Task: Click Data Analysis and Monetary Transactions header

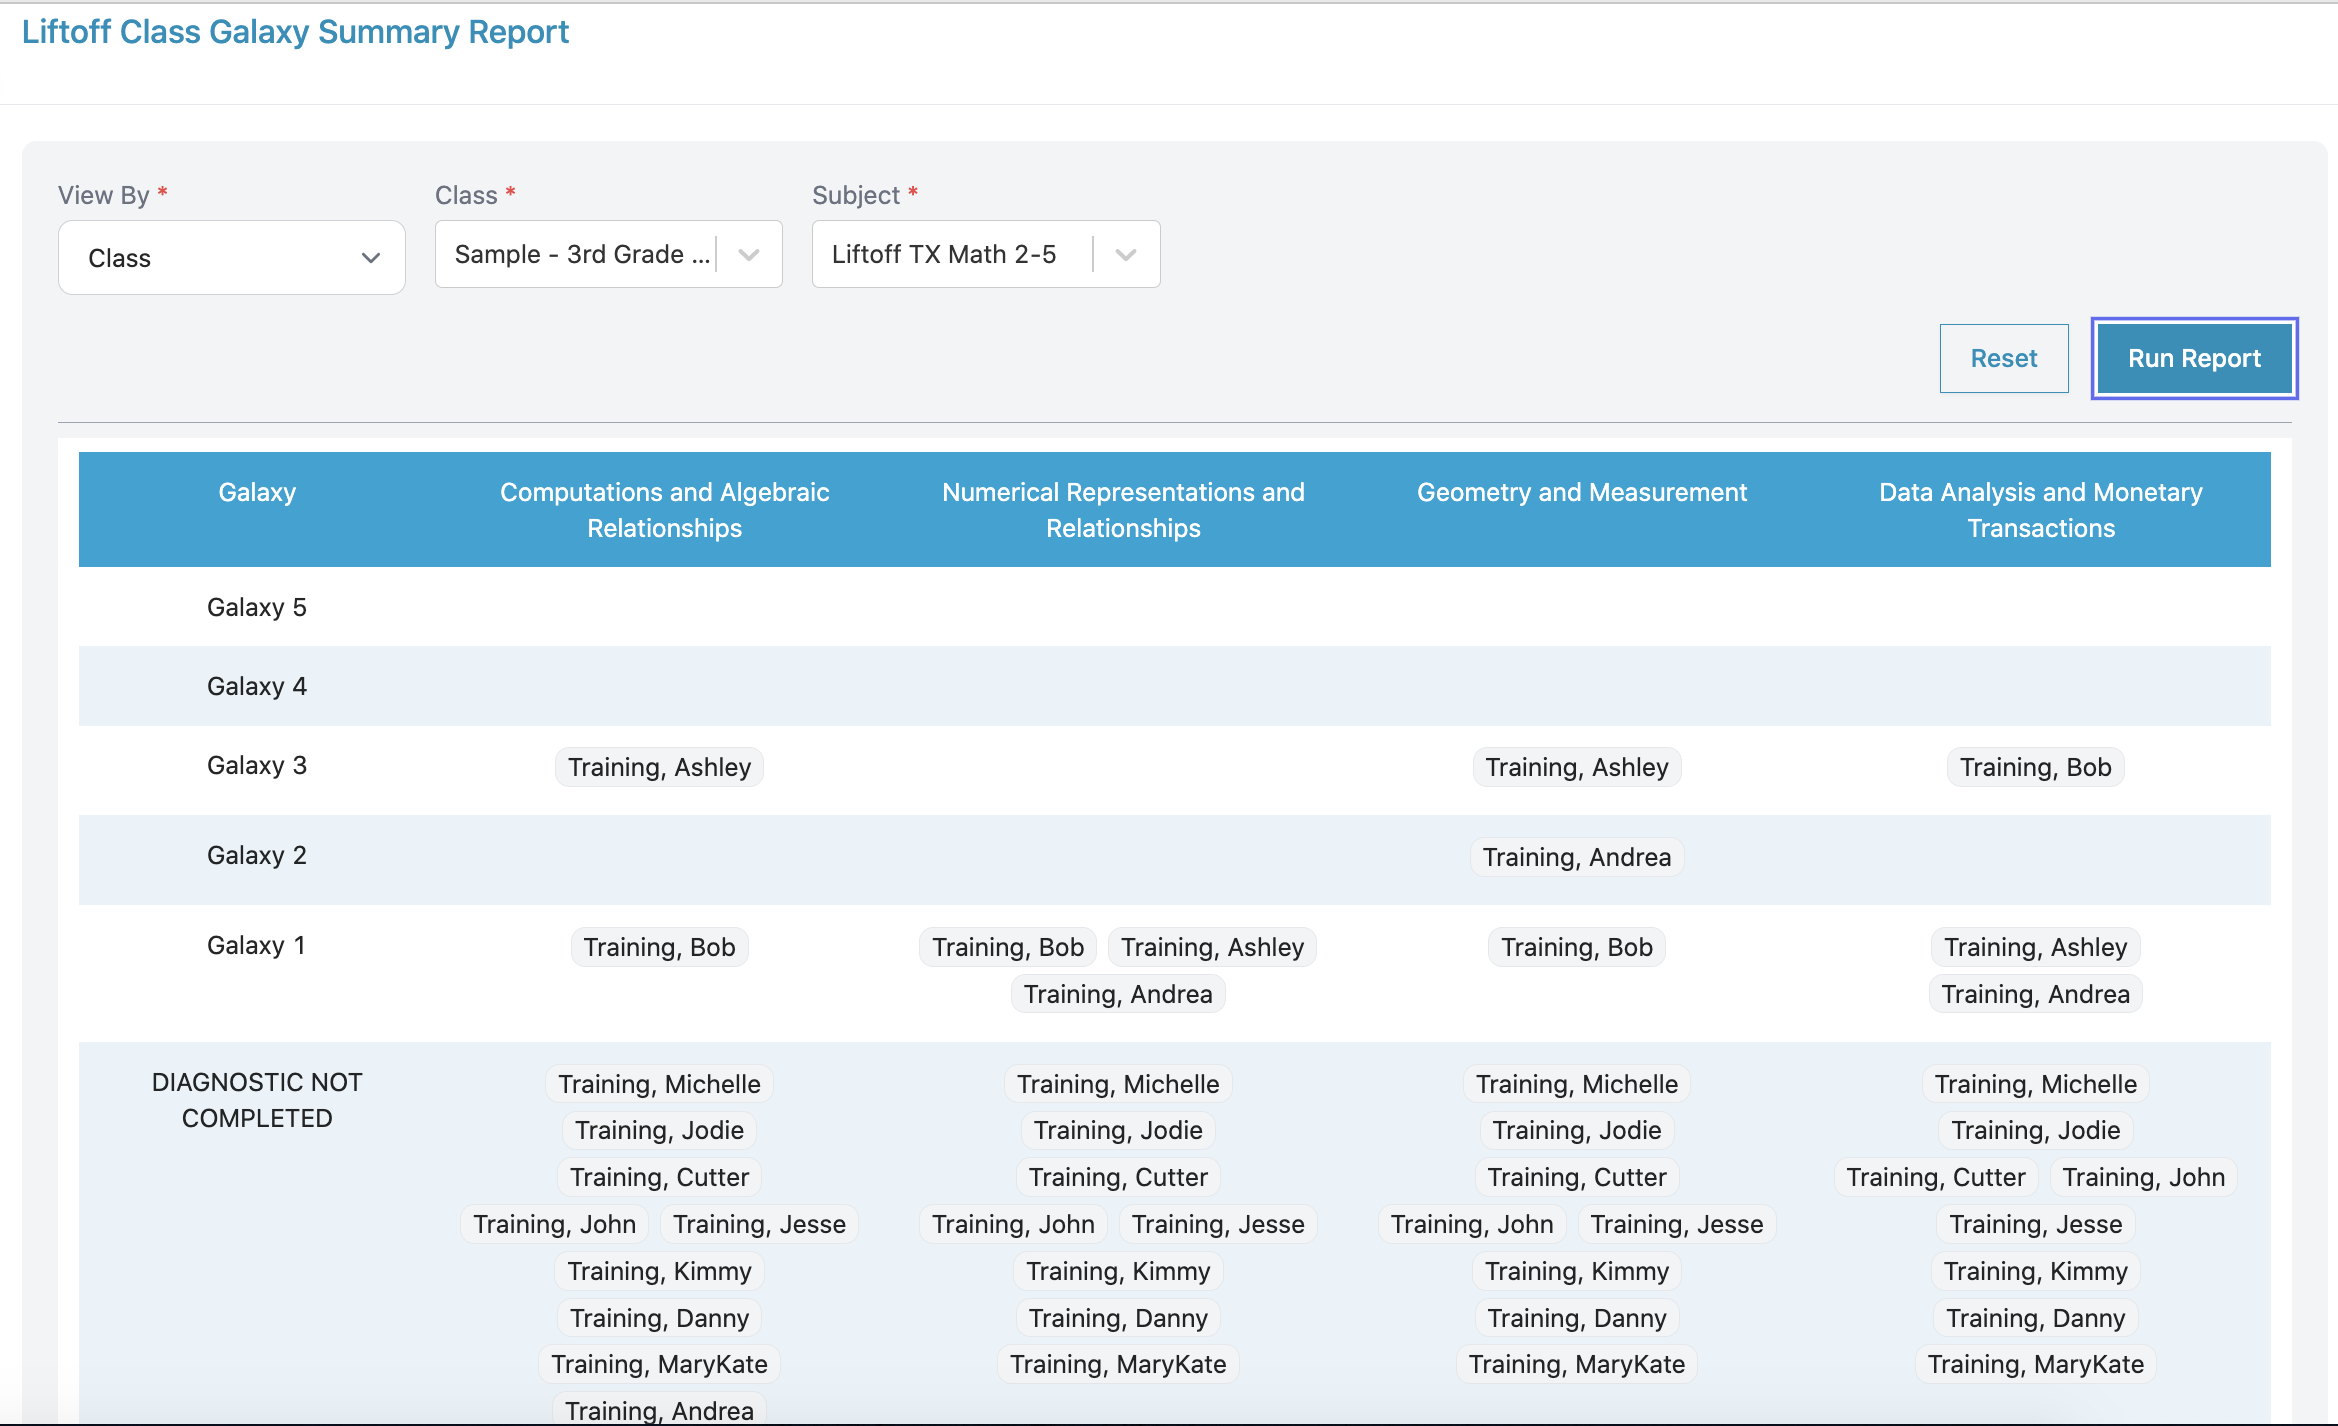Action: 2040,510
